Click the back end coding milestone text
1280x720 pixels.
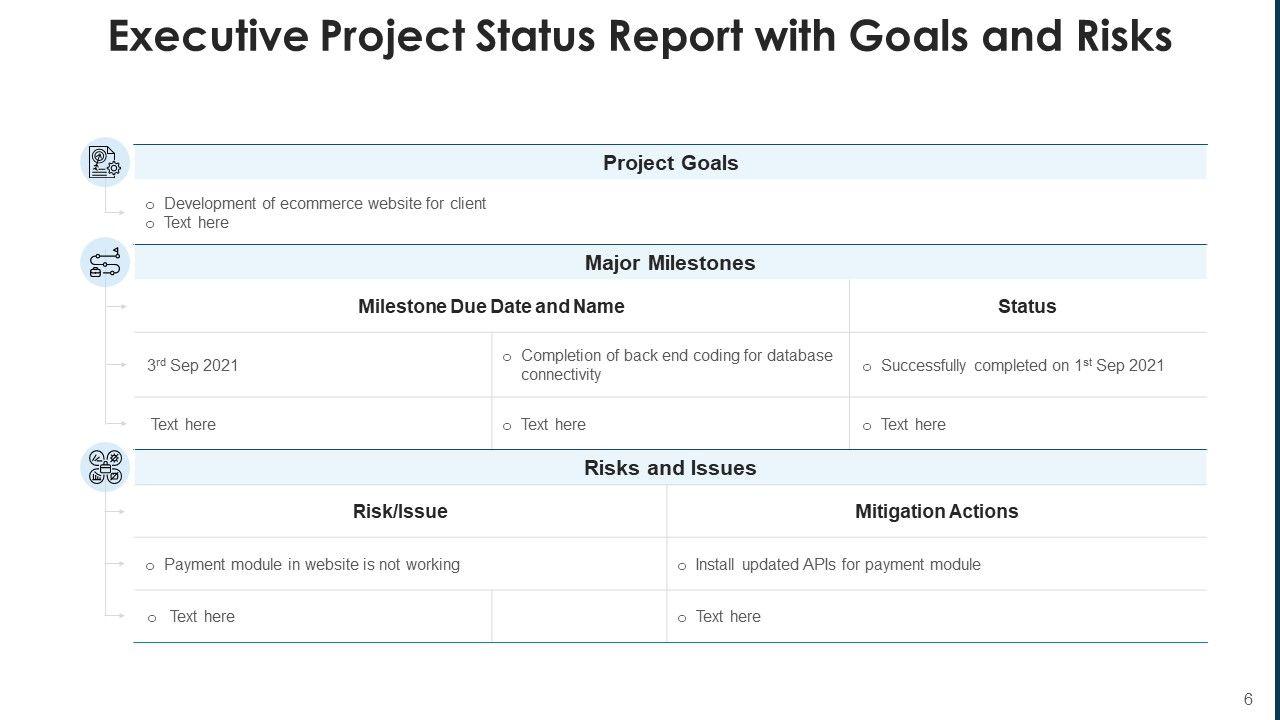676,365
